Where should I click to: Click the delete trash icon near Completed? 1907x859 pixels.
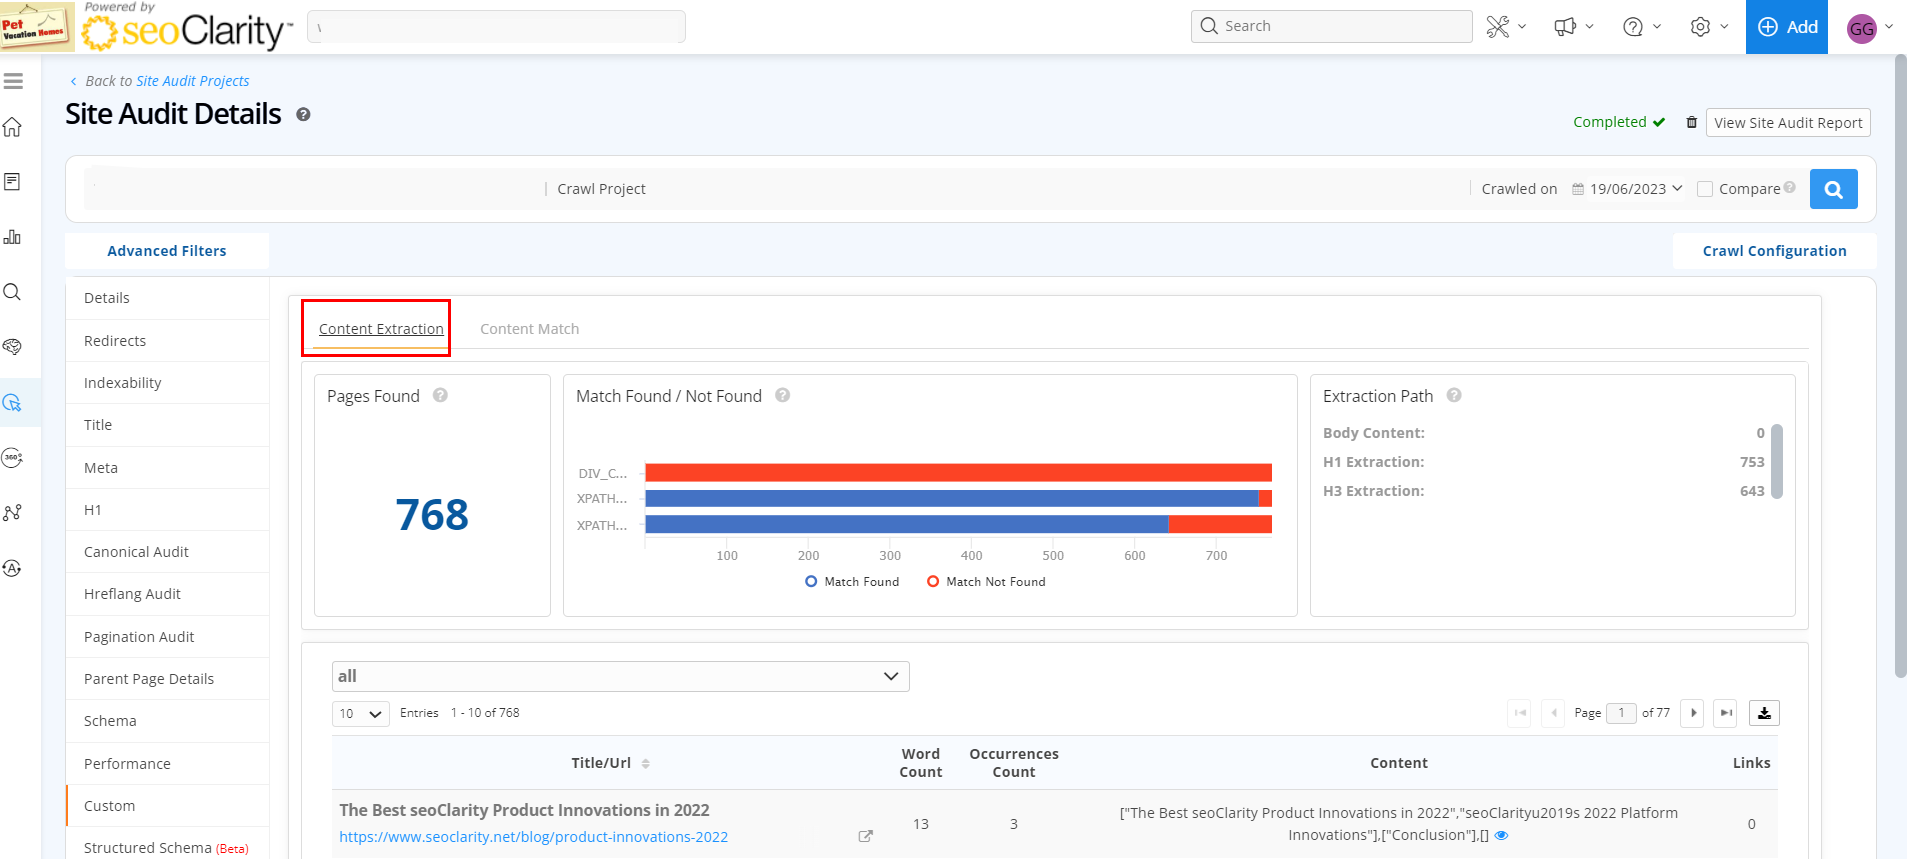click(x=1691, y=122)
